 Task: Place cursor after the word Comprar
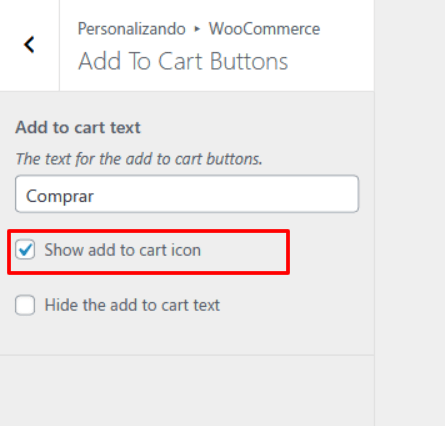[x=95, y=196]
